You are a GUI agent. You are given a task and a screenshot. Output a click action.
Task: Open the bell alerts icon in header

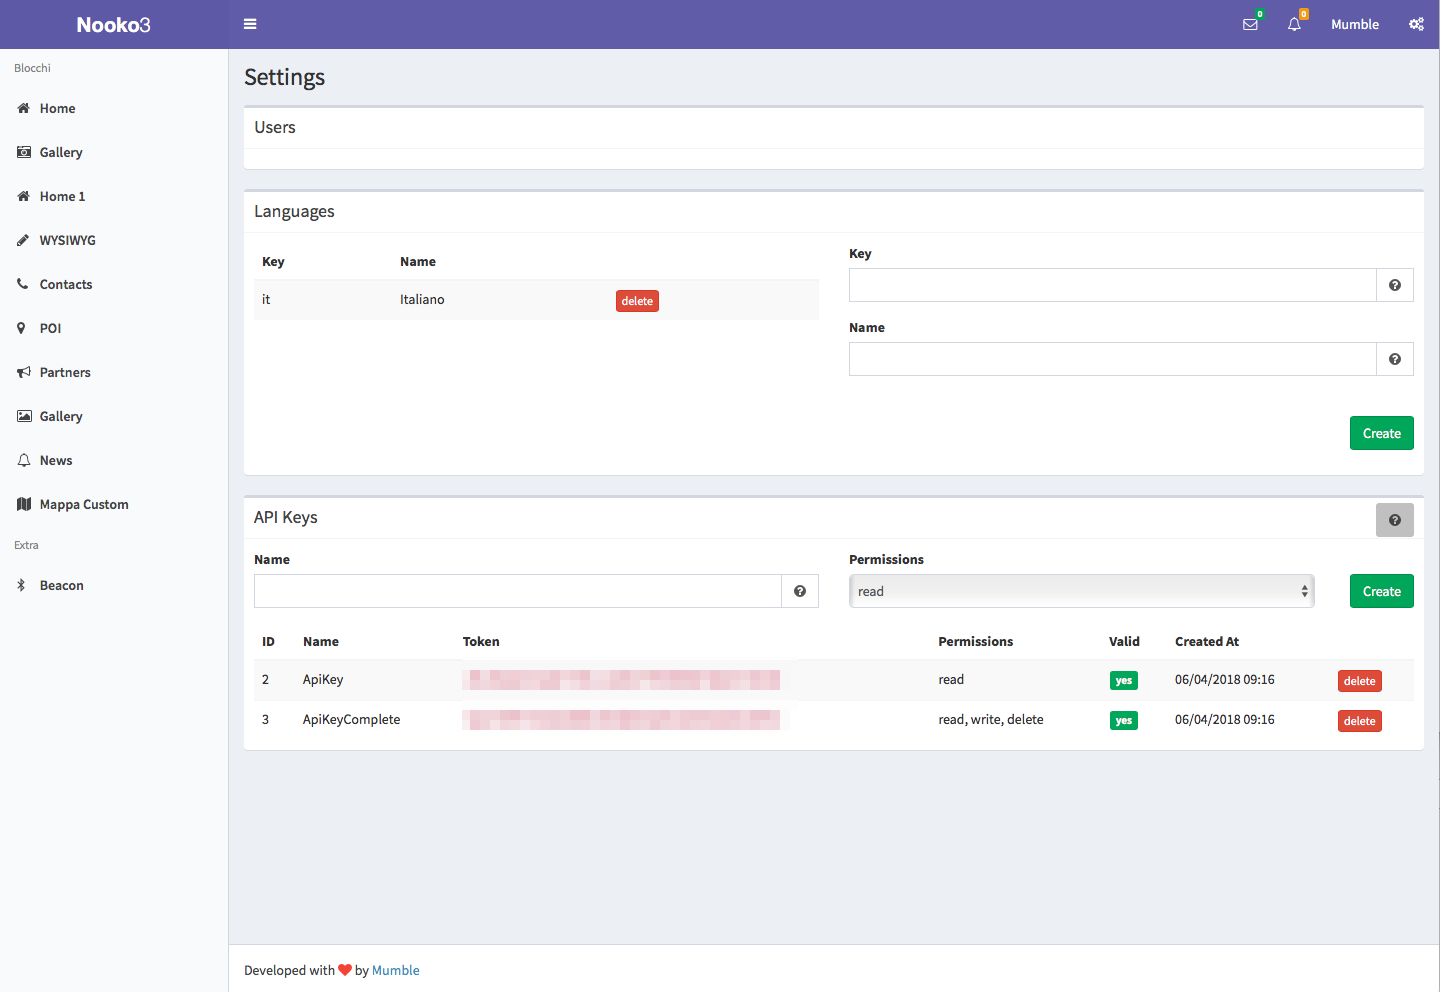coord(1294,24)
